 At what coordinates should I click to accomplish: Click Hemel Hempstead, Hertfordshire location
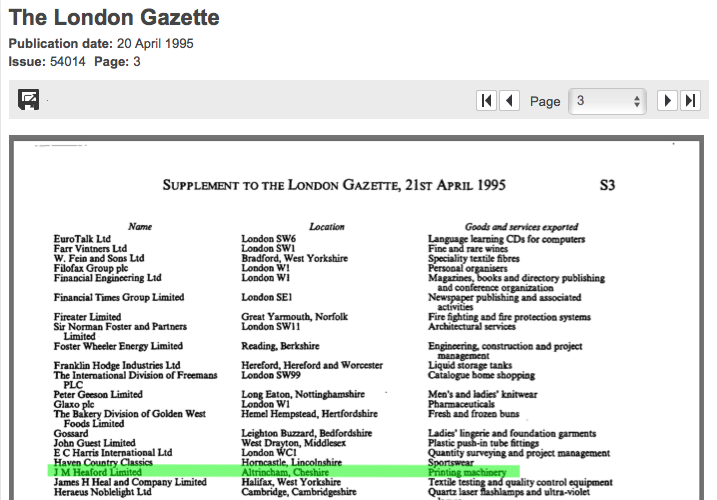click(x=310, y=414)
